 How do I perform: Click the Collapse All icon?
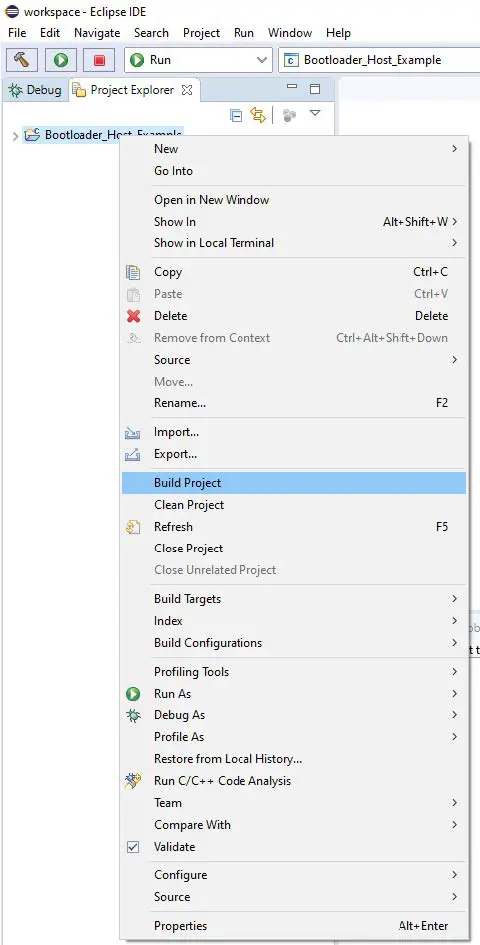tap(237, 116)
